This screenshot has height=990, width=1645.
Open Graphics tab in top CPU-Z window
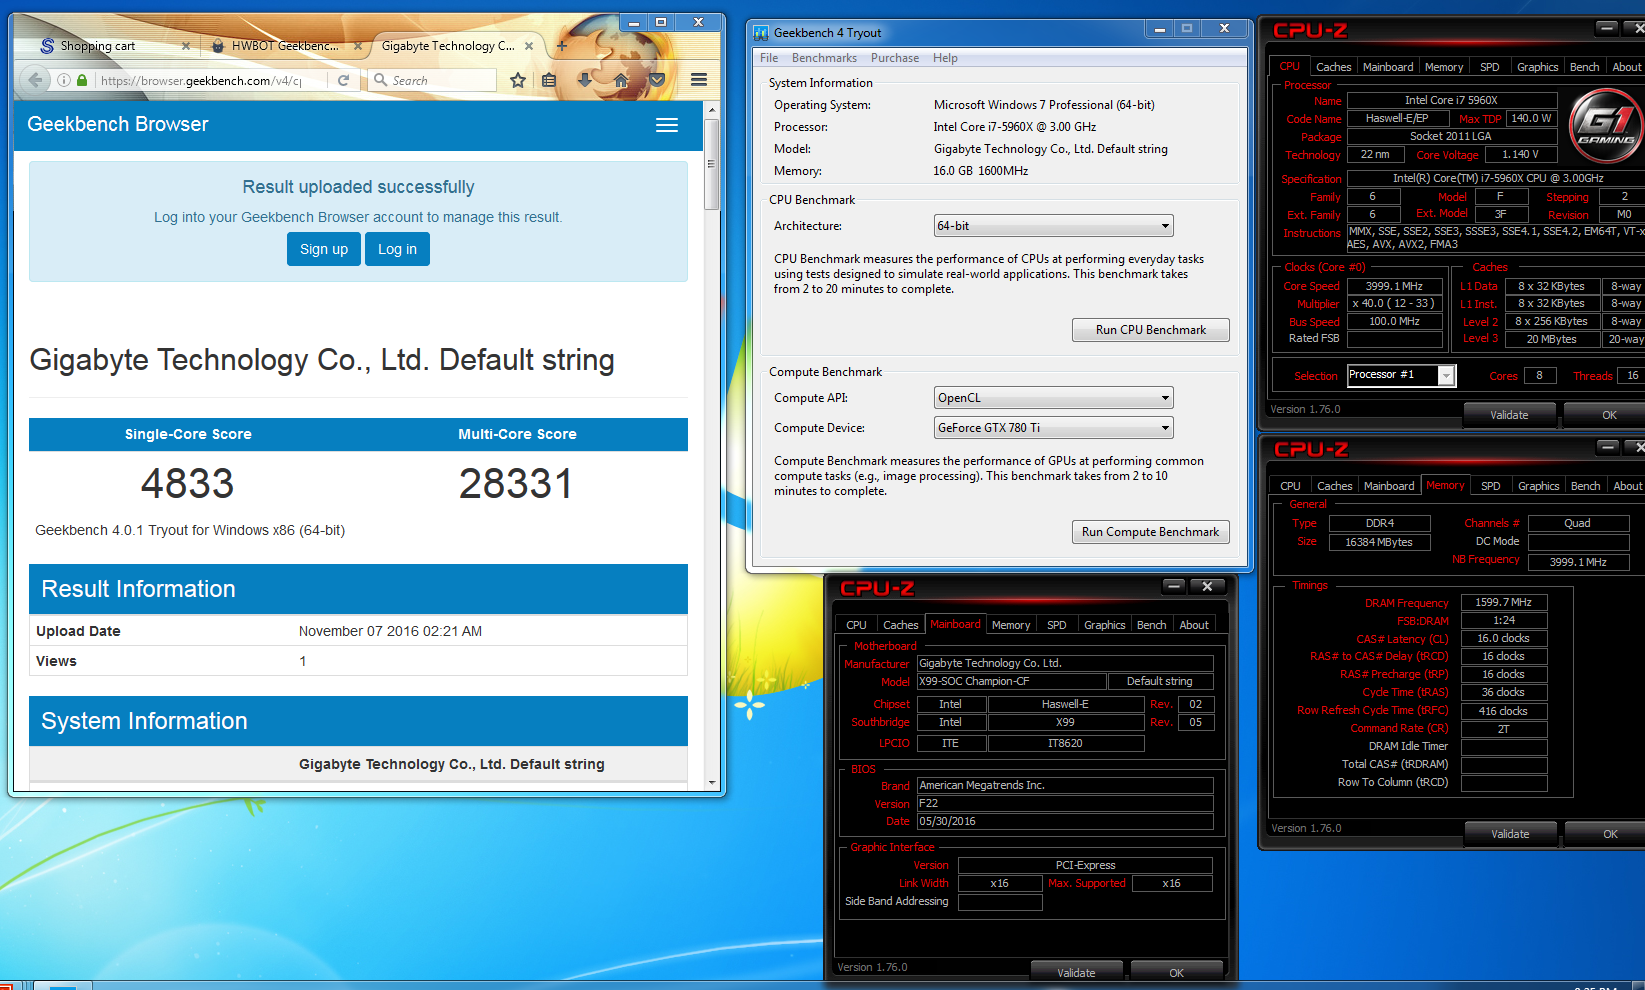point(1537,67)
